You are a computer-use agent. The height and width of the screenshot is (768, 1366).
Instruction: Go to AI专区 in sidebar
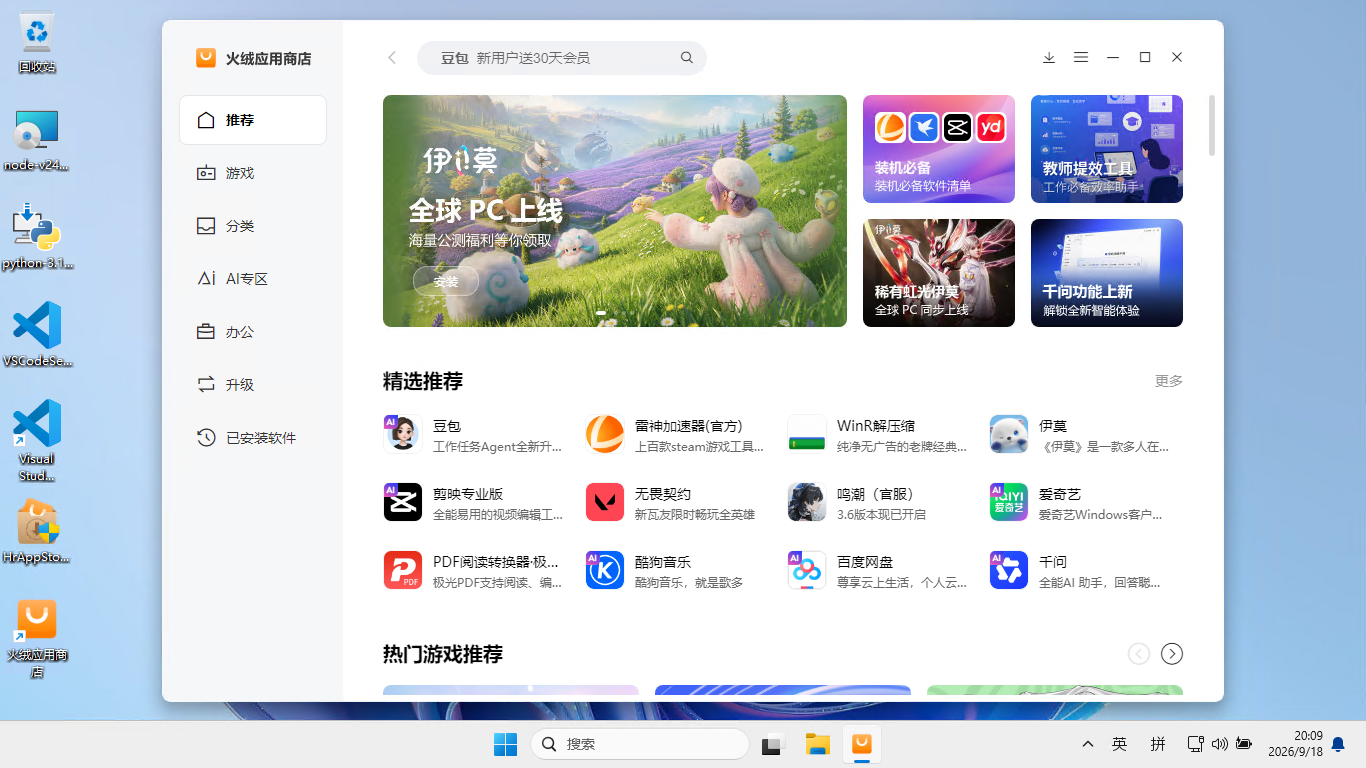(x=253, y=279)
